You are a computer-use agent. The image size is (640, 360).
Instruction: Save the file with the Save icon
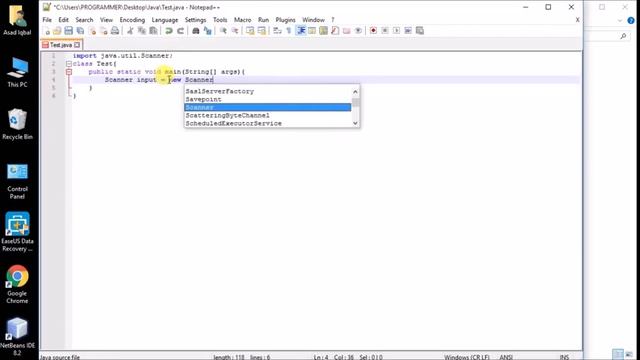pyautogui.click(x=69, y=31)
